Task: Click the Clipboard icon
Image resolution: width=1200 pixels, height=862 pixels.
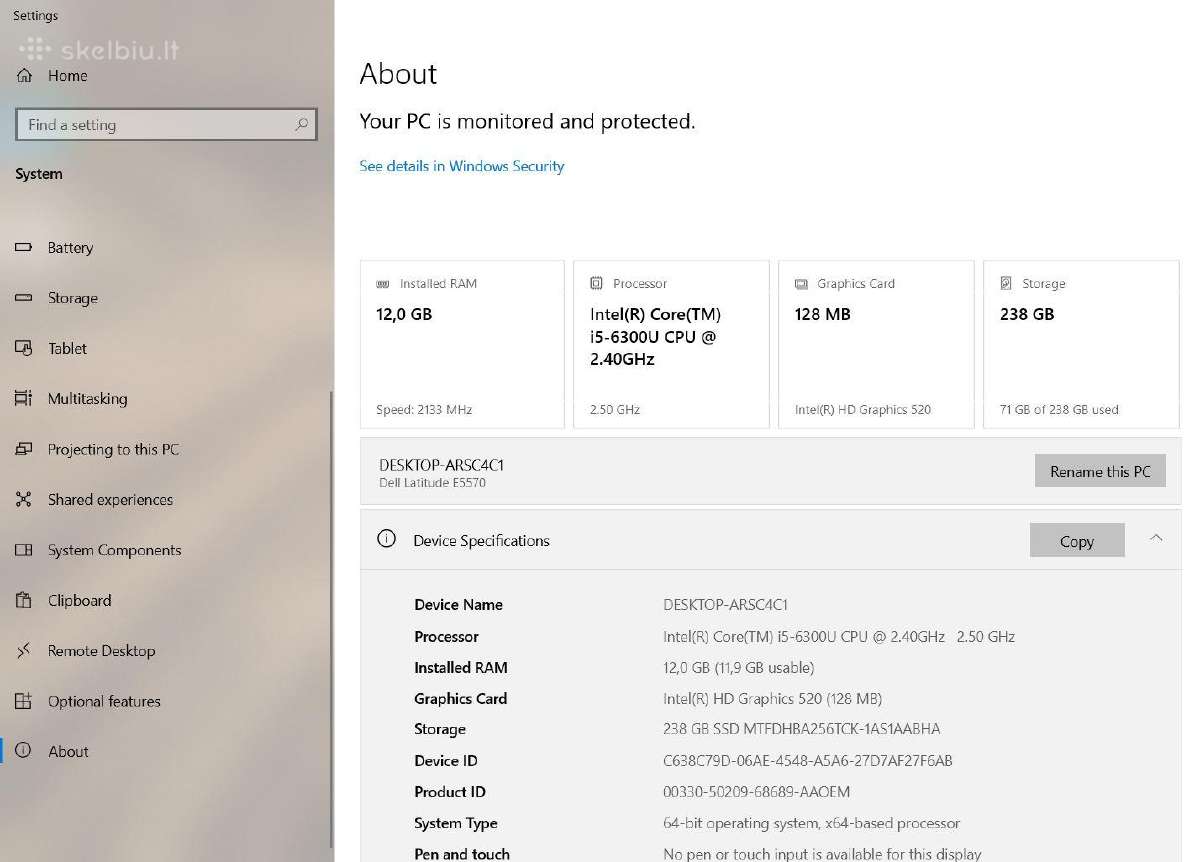Action: pos(24,600)
